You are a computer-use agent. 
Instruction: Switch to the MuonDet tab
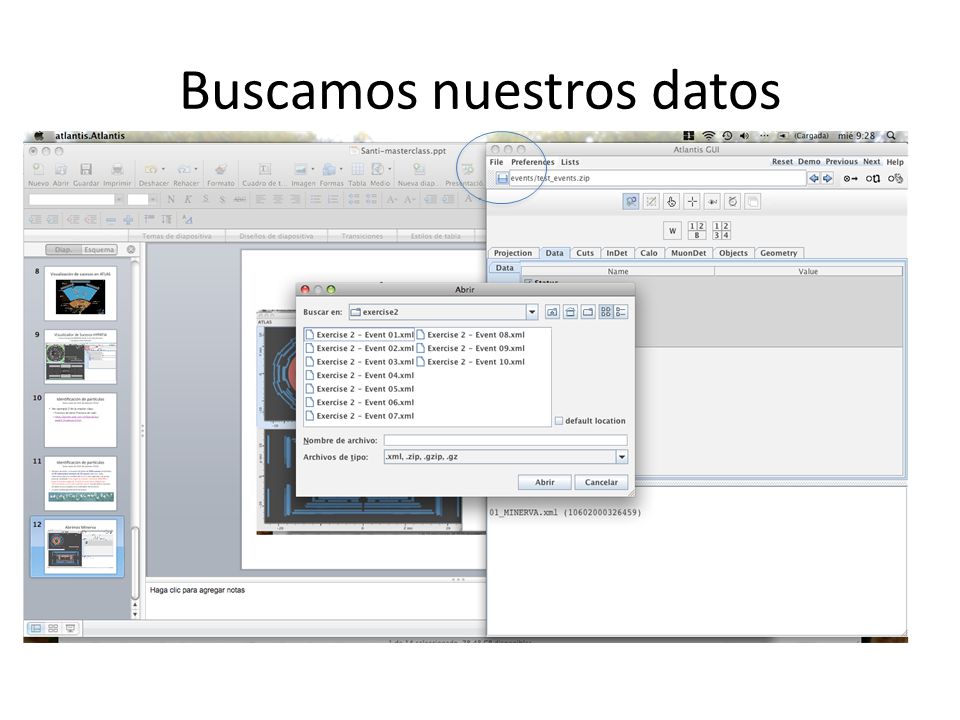[688, 253]
